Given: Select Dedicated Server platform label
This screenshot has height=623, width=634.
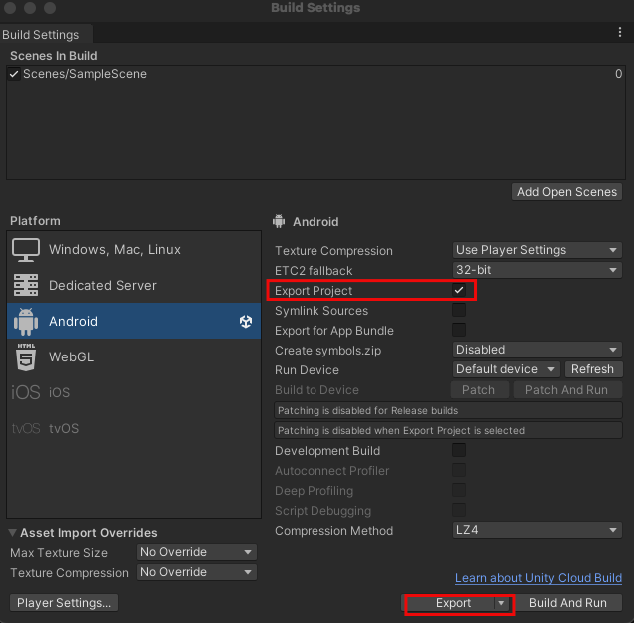Looking at the screenshot, I should pyautogui.click(x=103, y=285).
